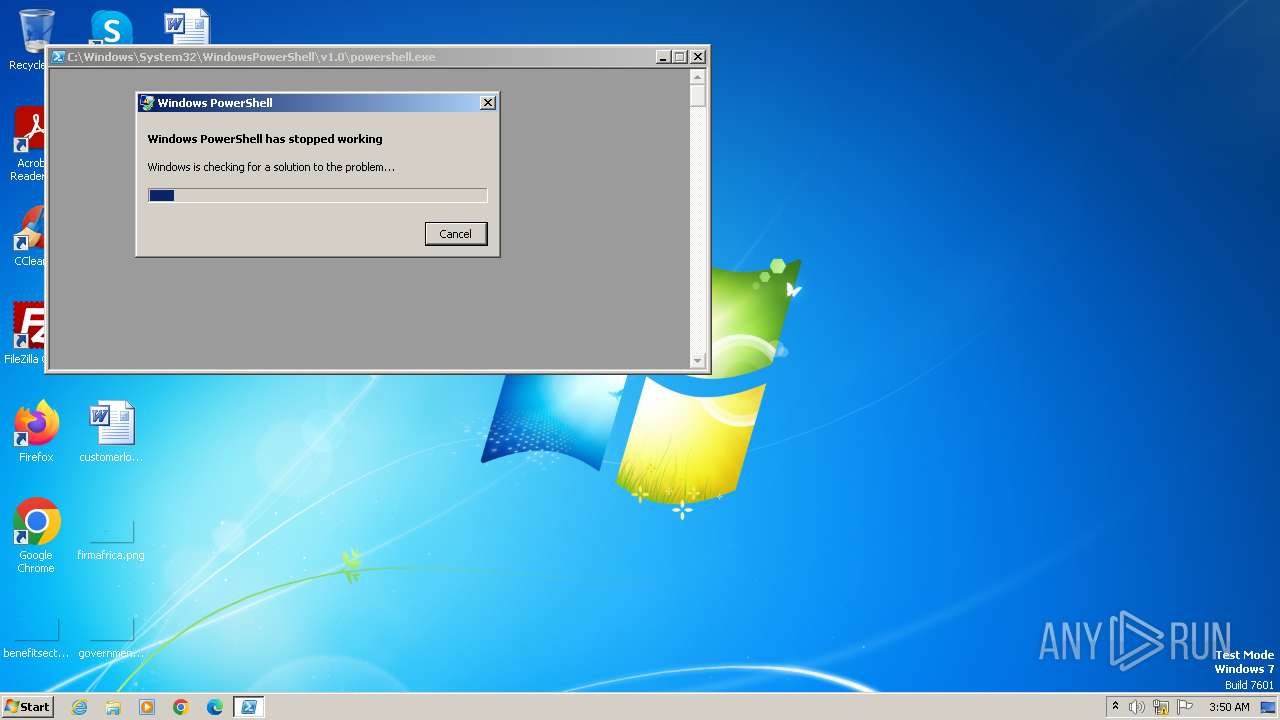This screenshot has width=1280, height=720.
Task: Maximize the powershell.exe console window
Action: point(680,57)
